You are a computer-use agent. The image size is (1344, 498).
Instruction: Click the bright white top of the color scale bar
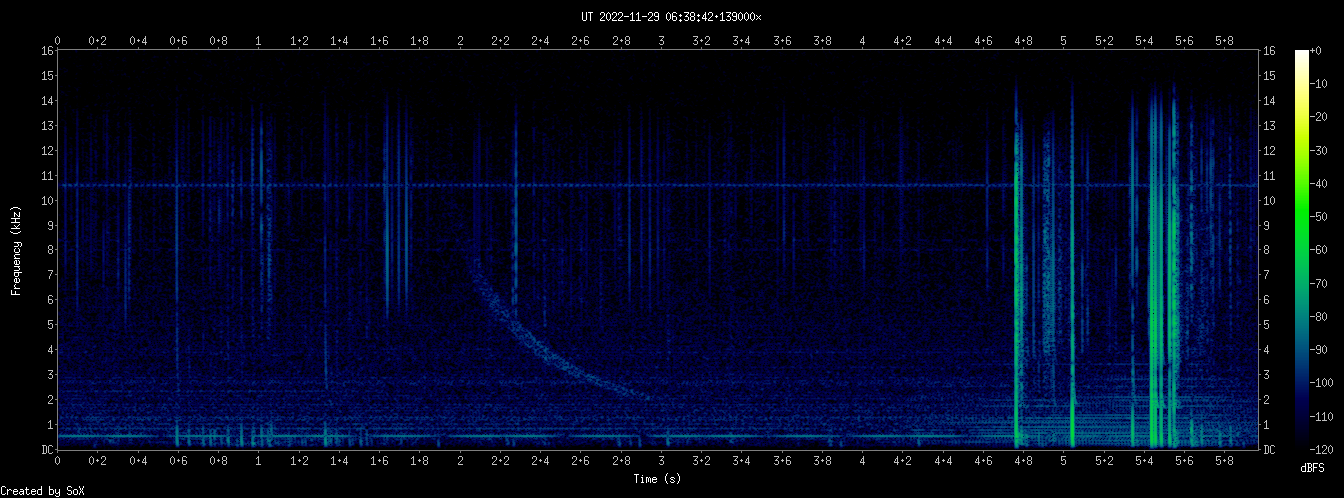[x=1301, y=55]
